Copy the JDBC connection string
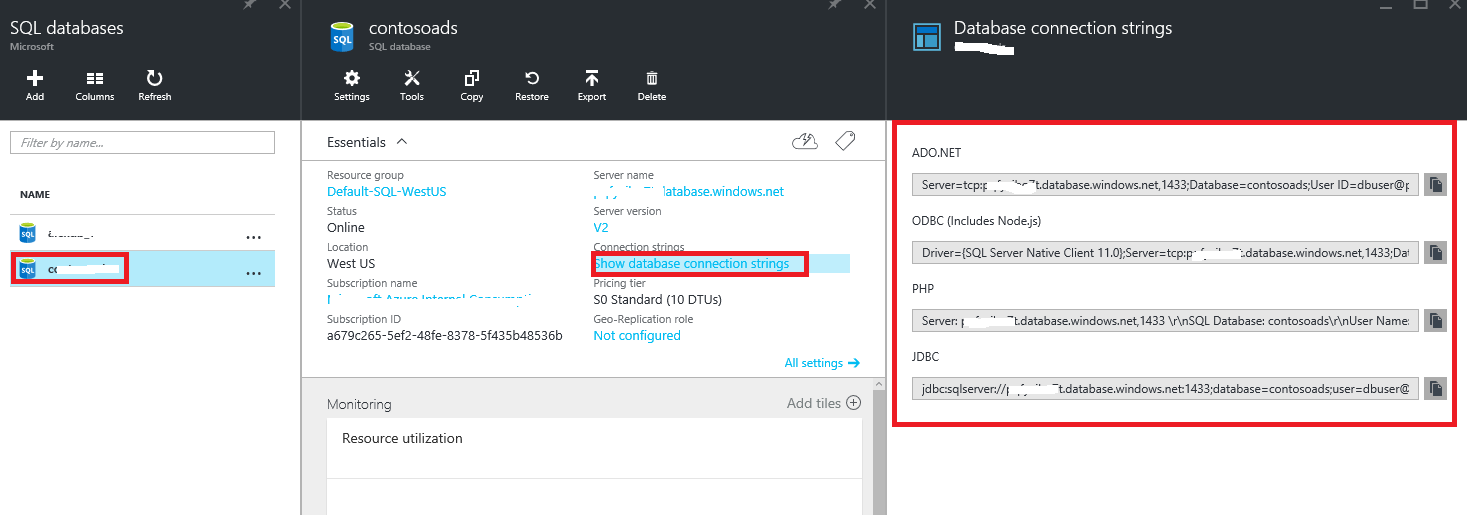Image resolution: width=1467 pixels, height=515 pixels. 1435,389
